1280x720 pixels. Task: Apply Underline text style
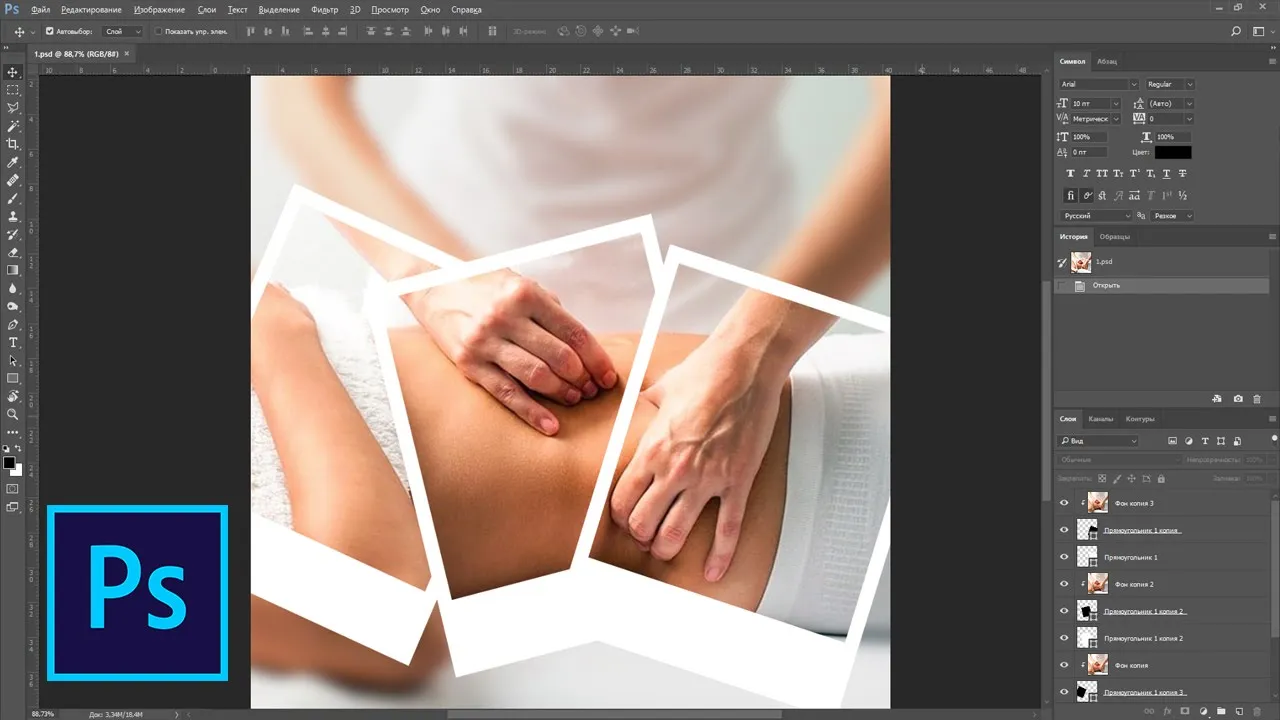pos(1167,173)
